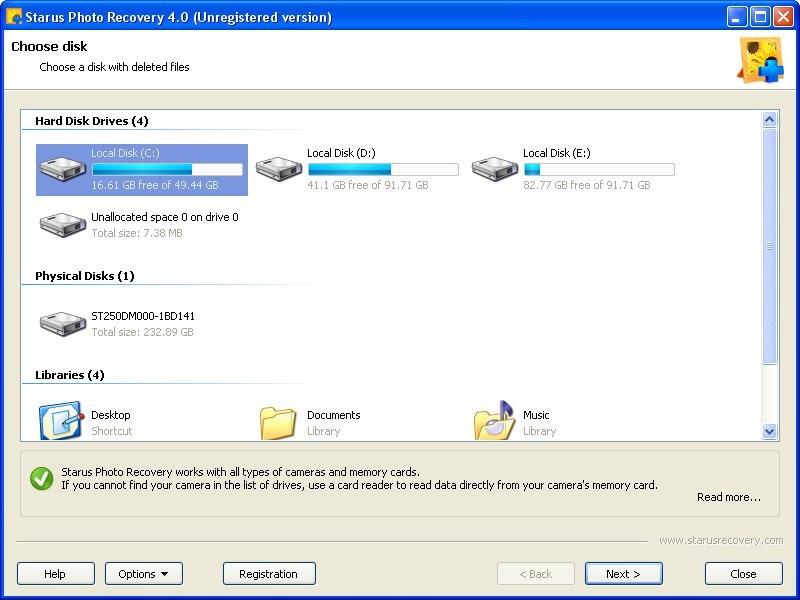Screen dimensions: 800x600
Task: Click the Hard Disk Drives (4) group header
Action: click(x=92, y=121)
